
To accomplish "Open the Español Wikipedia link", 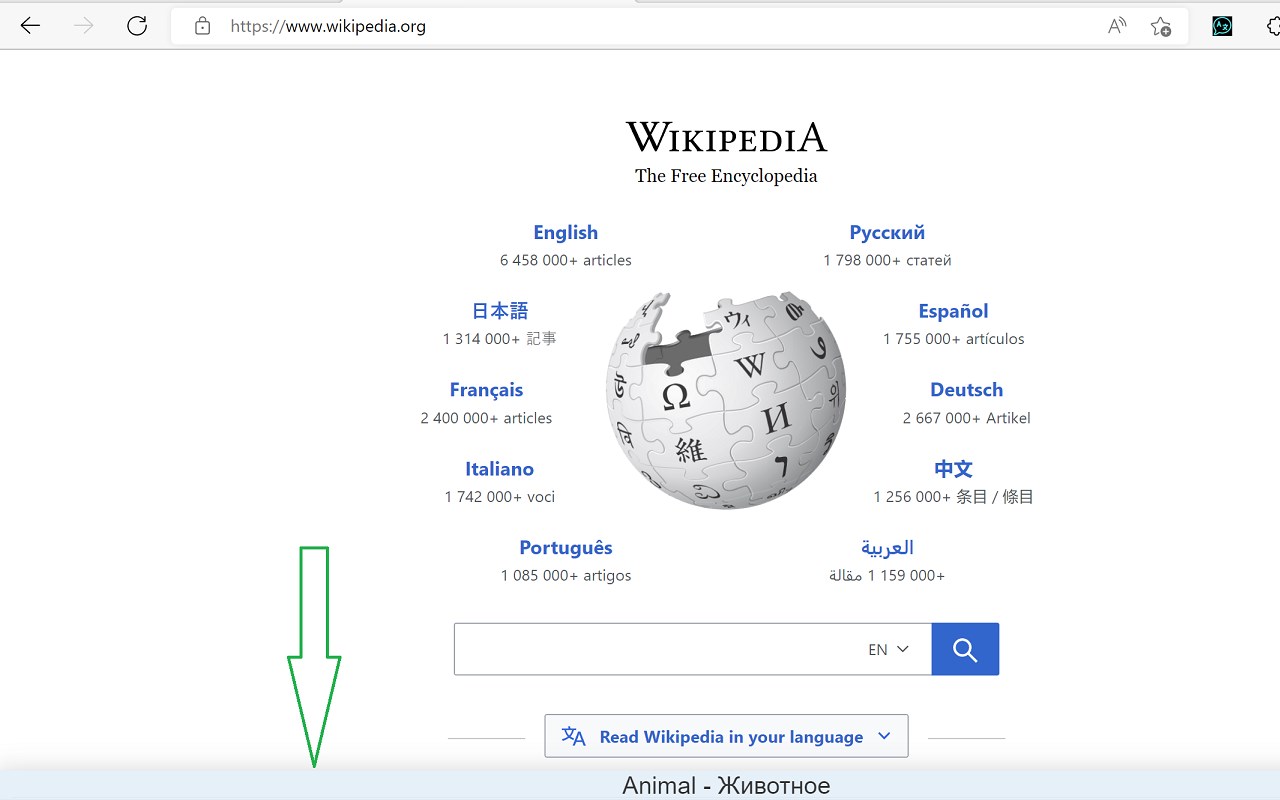I will tap(953, 311).
